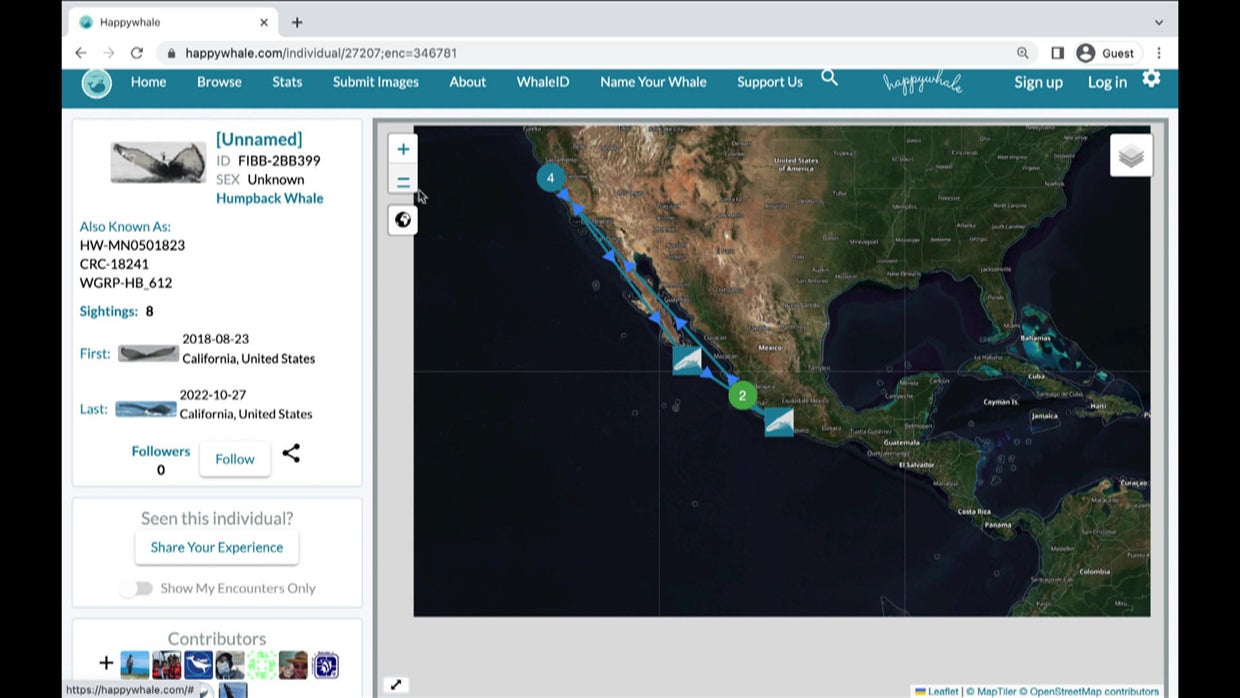Zoom out on the map

click(x=403, y=181)
